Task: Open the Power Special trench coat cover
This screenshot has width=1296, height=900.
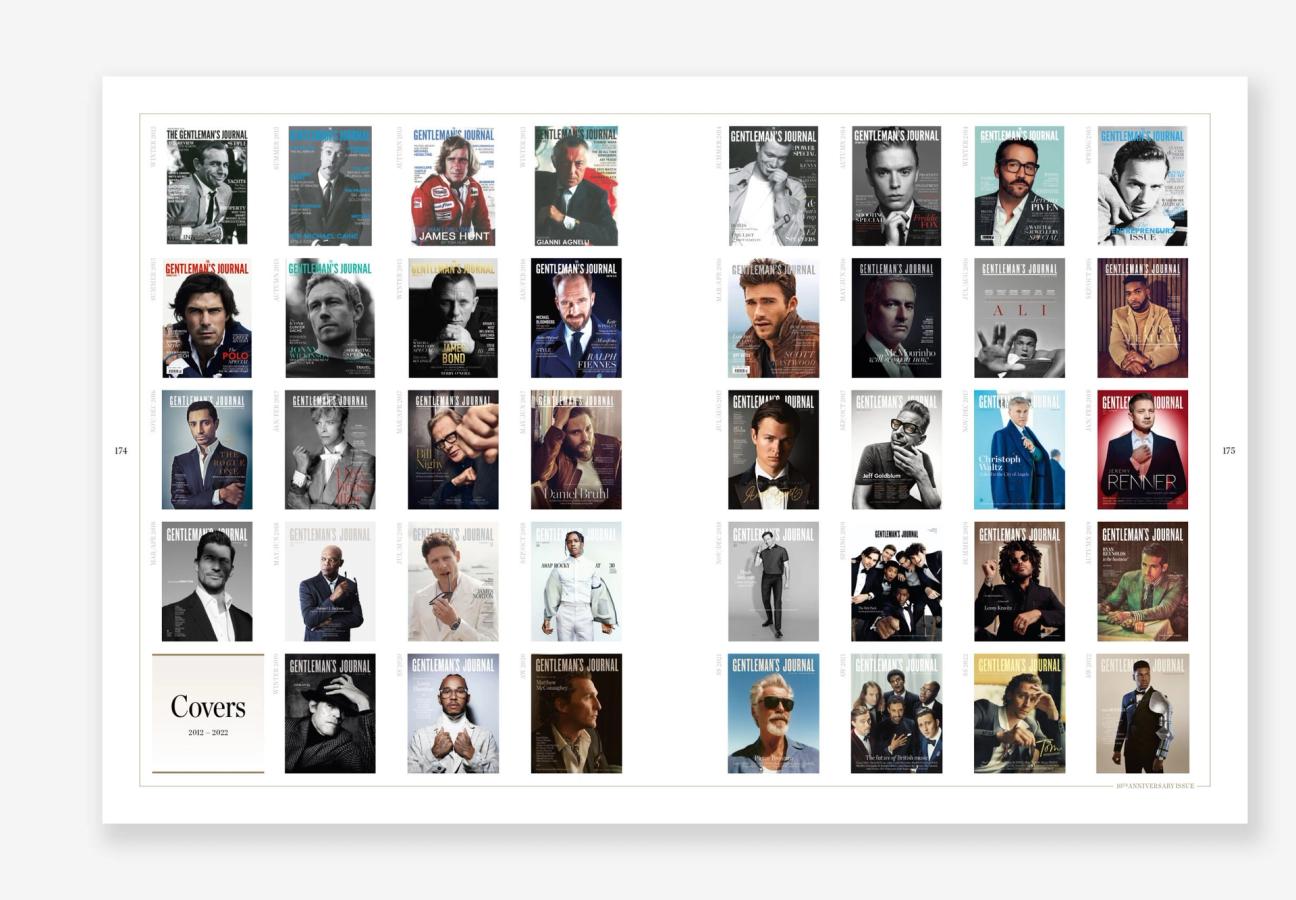Action: coord(773,186)
